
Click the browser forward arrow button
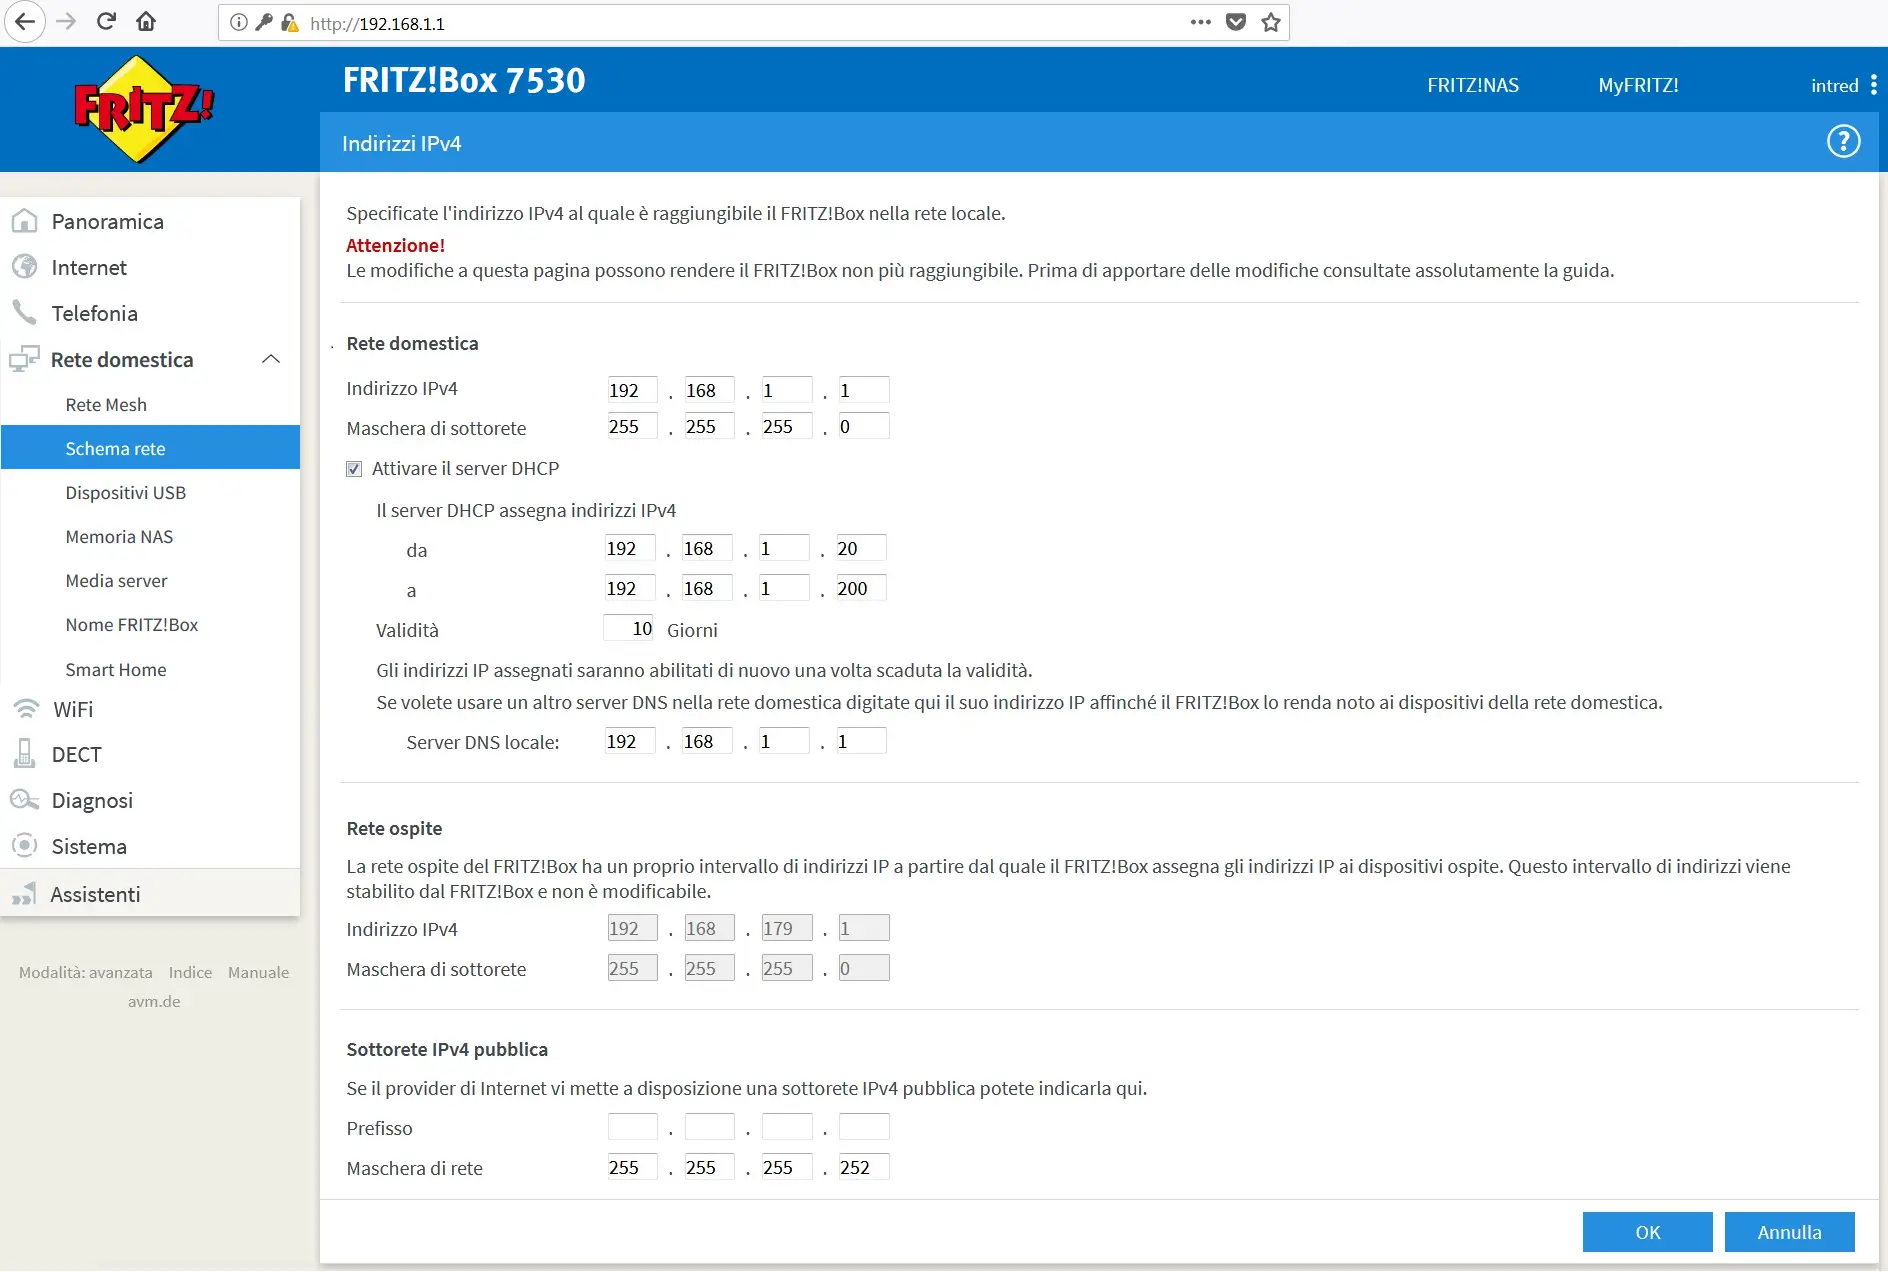tap(66, 22)
